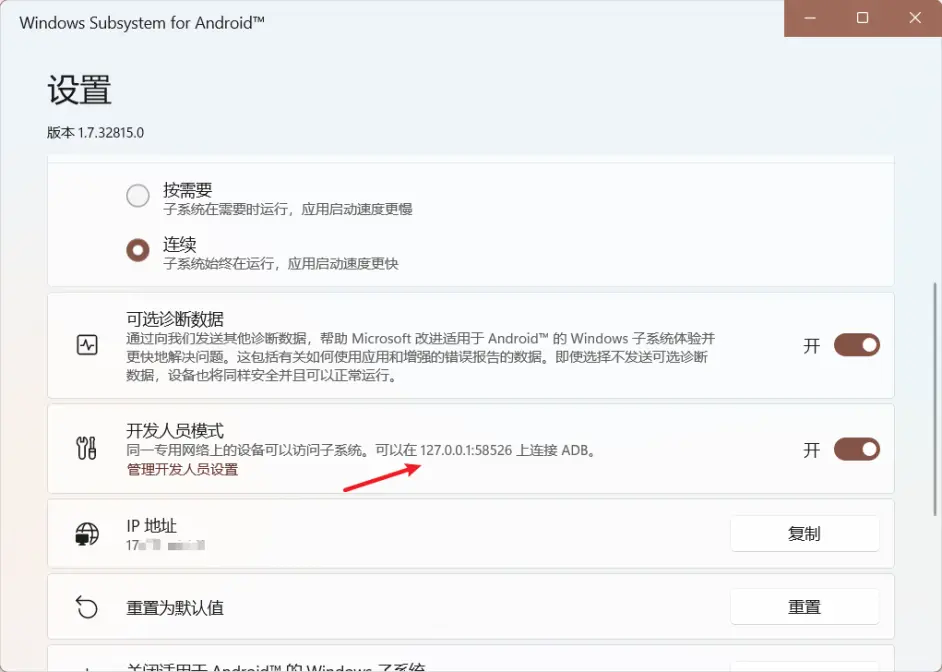Click the 子系统在需要时运行 description text
942x672 pixels.
[x=288, y=210]
